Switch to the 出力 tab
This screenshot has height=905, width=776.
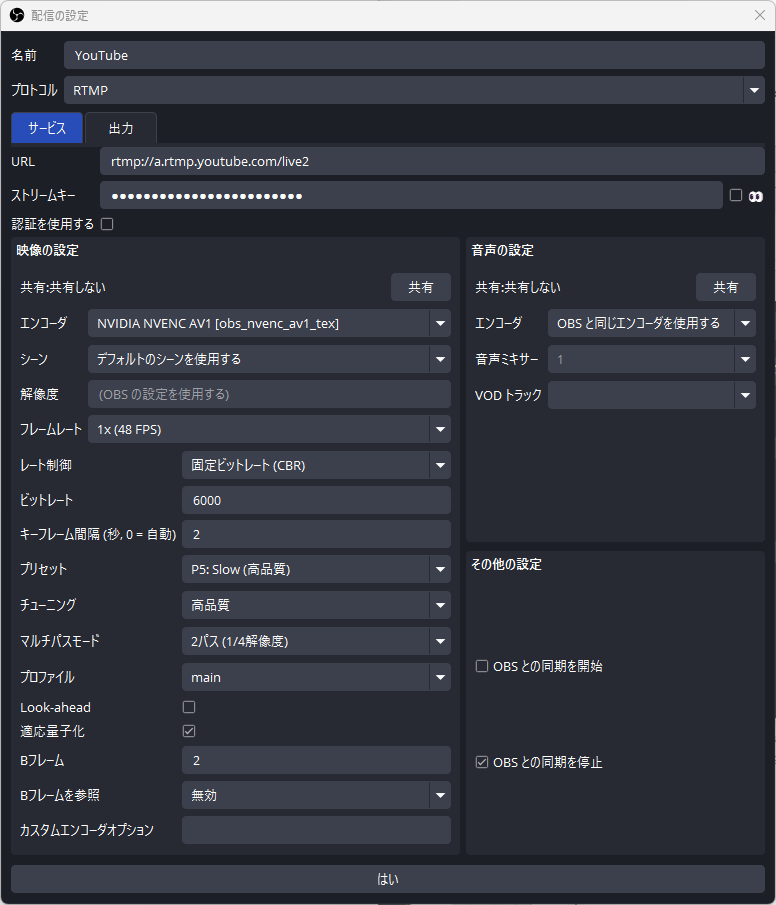[x=121, y=128]
